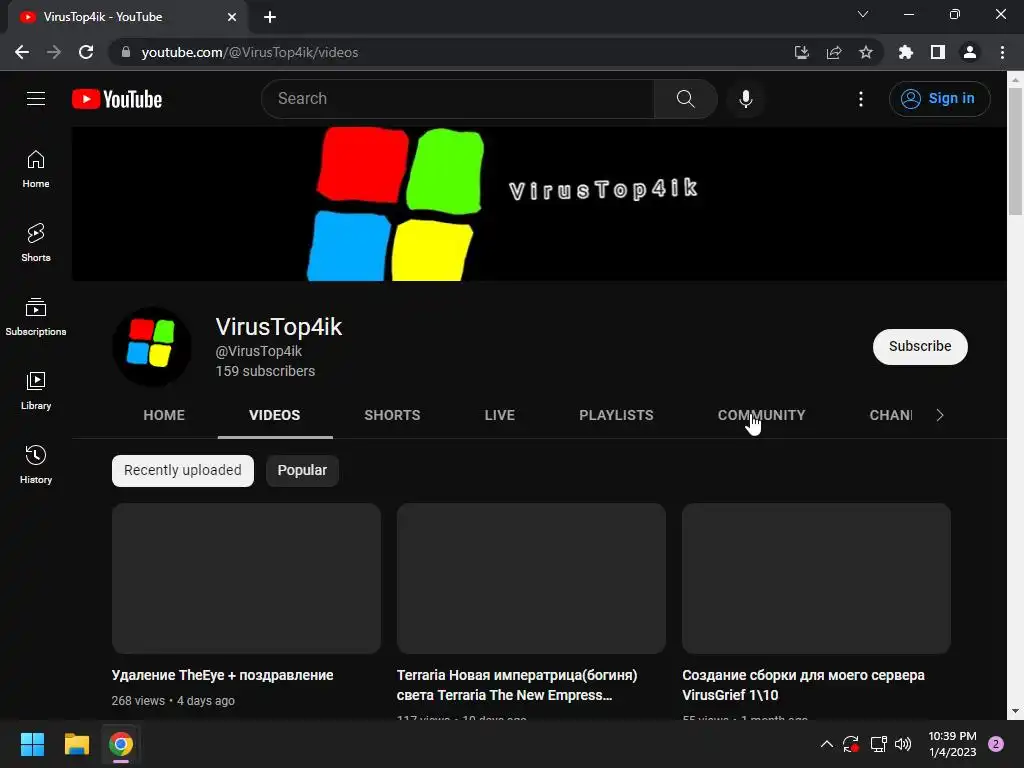Switch to the HOME channel tab
Viewport: 1024px width, 768px height.
[164, 415]
